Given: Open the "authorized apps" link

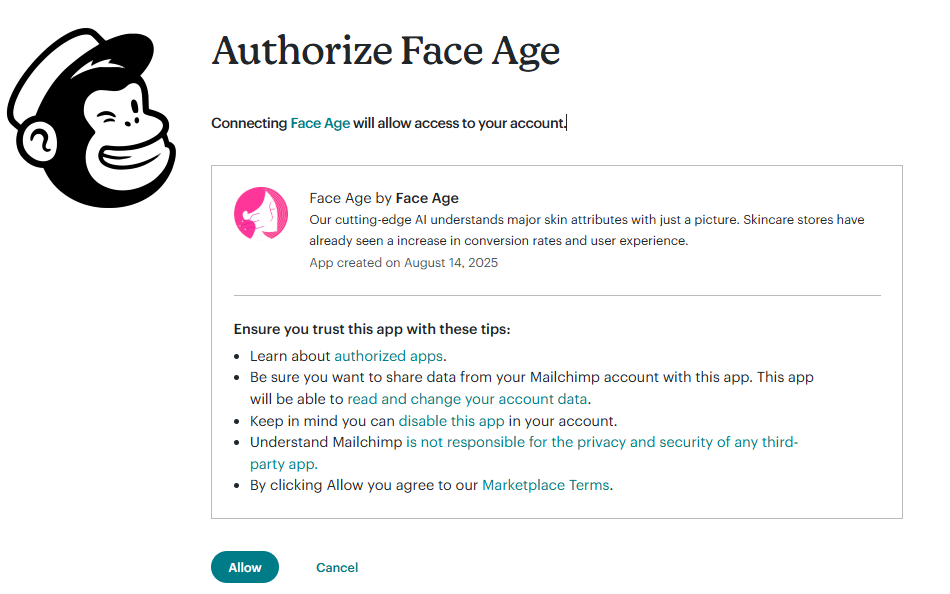Looking at the screenshot, I should (389, 356).
